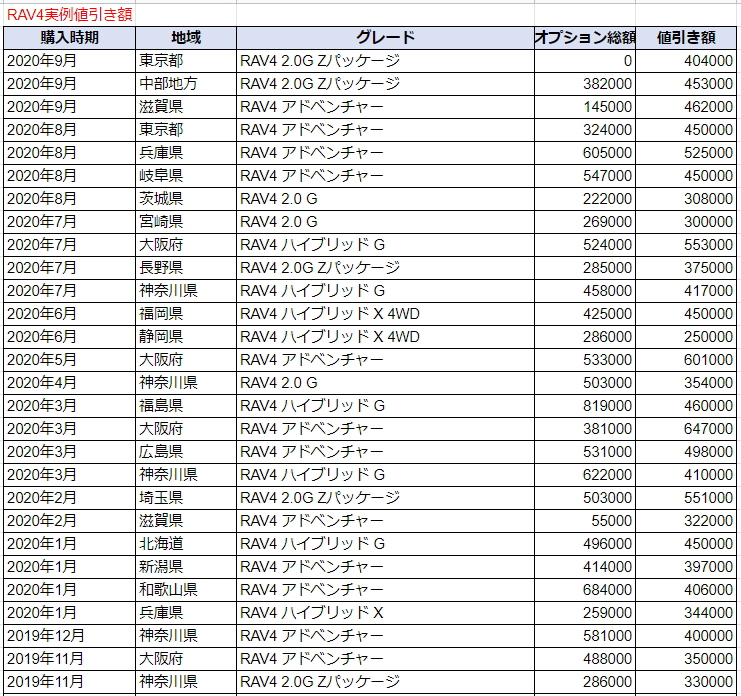Select the 福島県 region cell
This screenshot has height=696, width=741.
point(186,406)
